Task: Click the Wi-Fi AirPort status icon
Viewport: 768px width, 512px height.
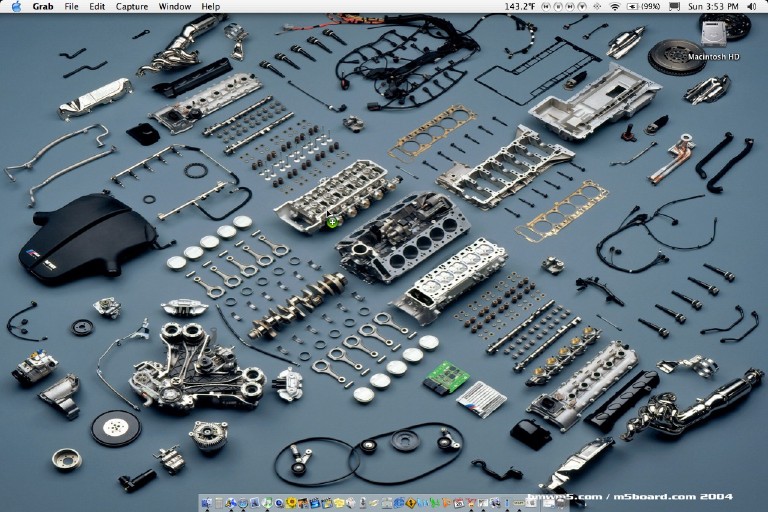Action: (x=614, y=6)
